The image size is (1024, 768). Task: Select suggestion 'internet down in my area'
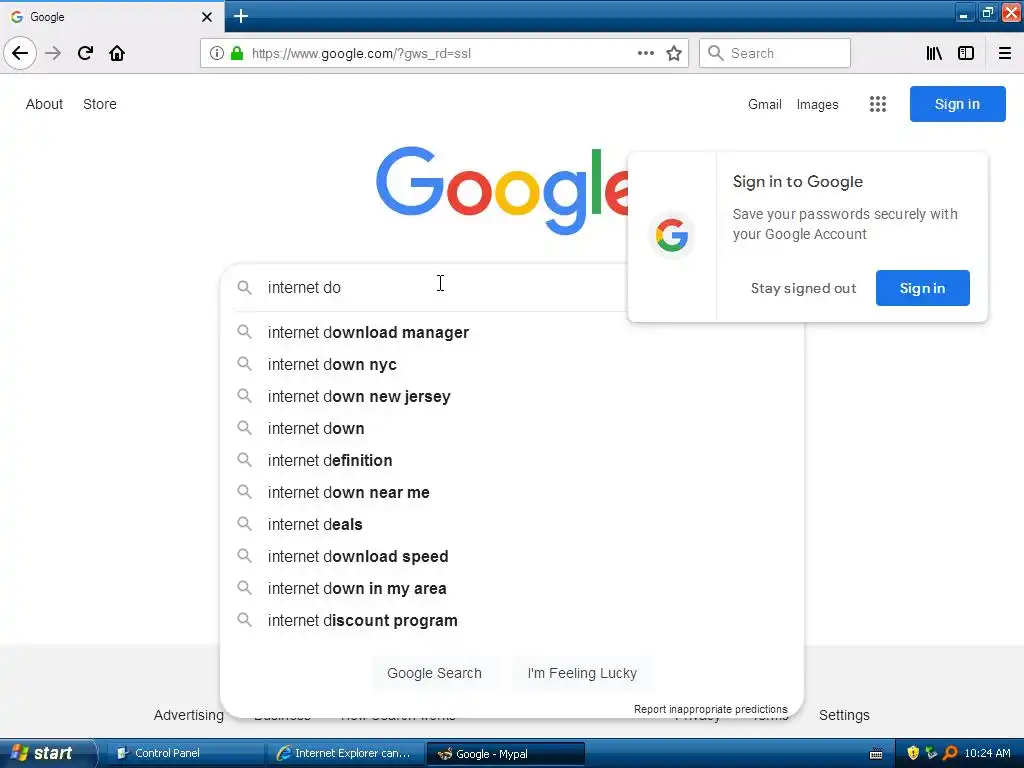(x=512, y=588)
